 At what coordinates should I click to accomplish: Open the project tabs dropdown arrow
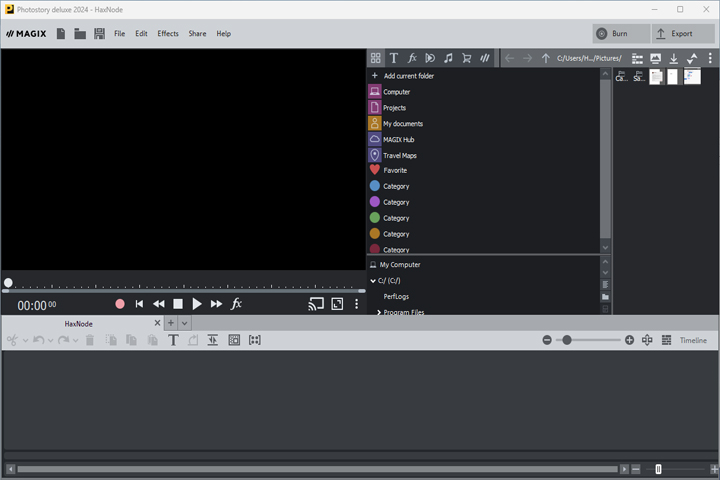click(185, 323)
